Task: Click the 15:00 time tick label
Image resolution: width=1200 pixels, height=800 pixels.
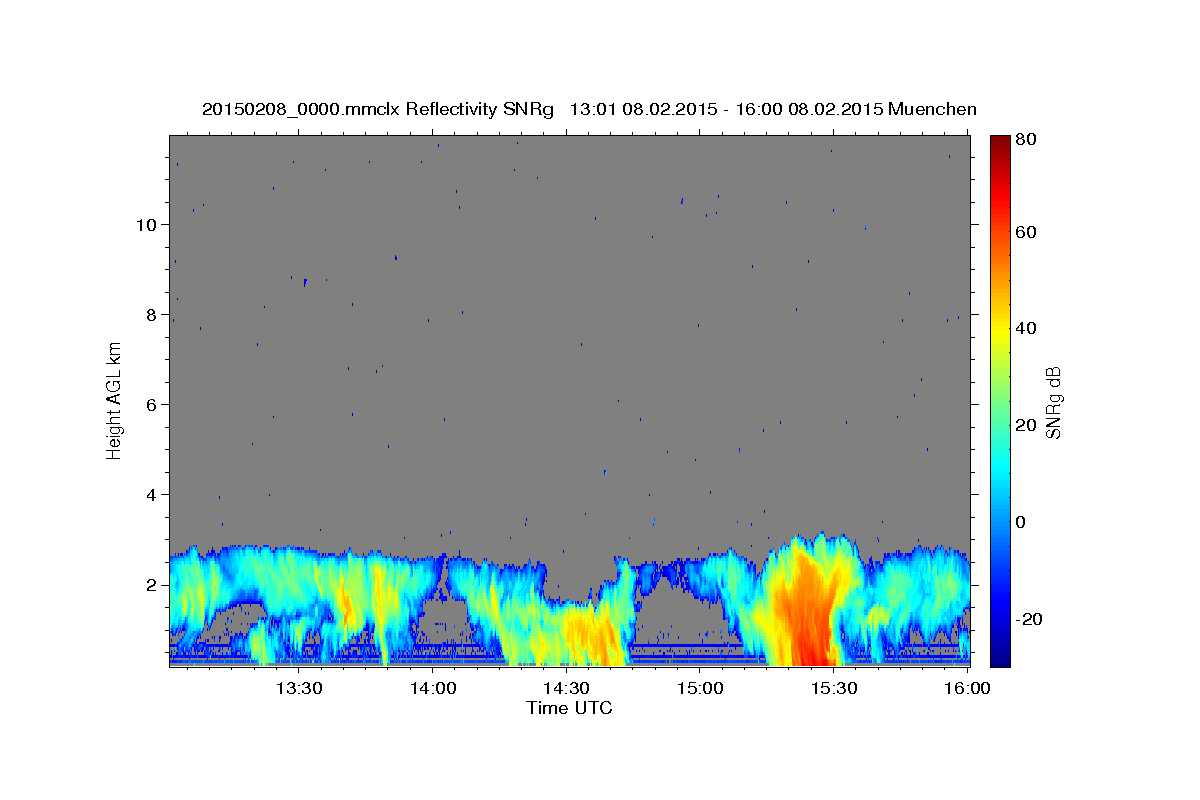Action: pyautogui.click(x=700, y=688)
